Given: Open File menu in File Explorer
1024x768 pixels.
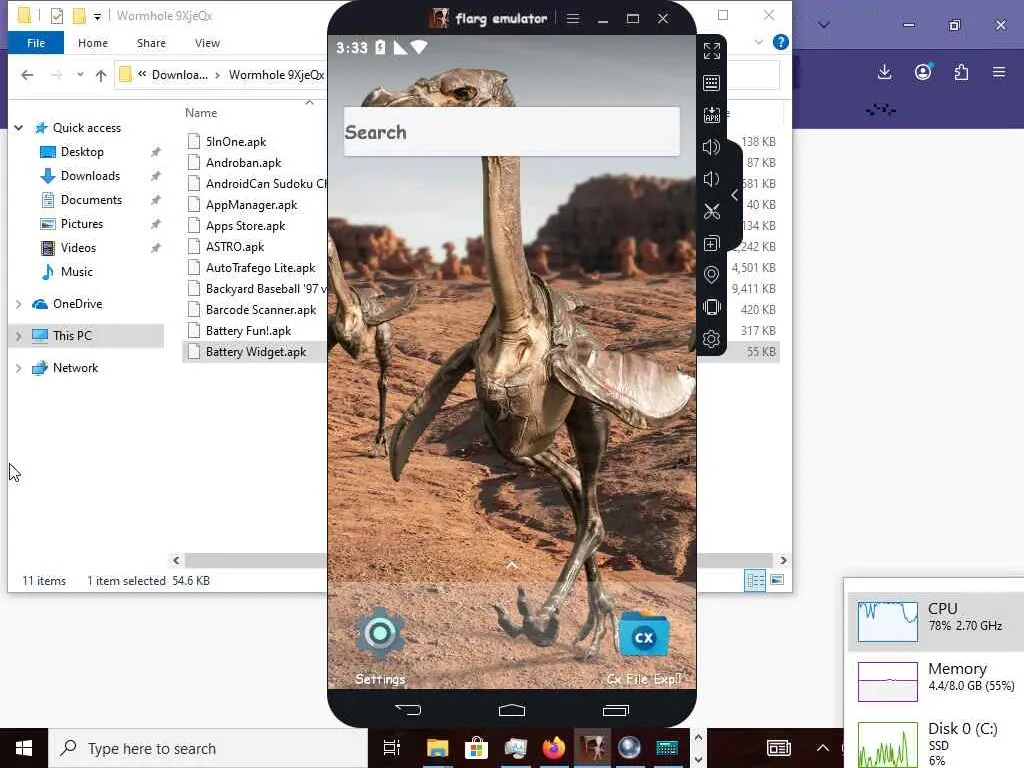Looking at the screenshot, I should (36, 43).
